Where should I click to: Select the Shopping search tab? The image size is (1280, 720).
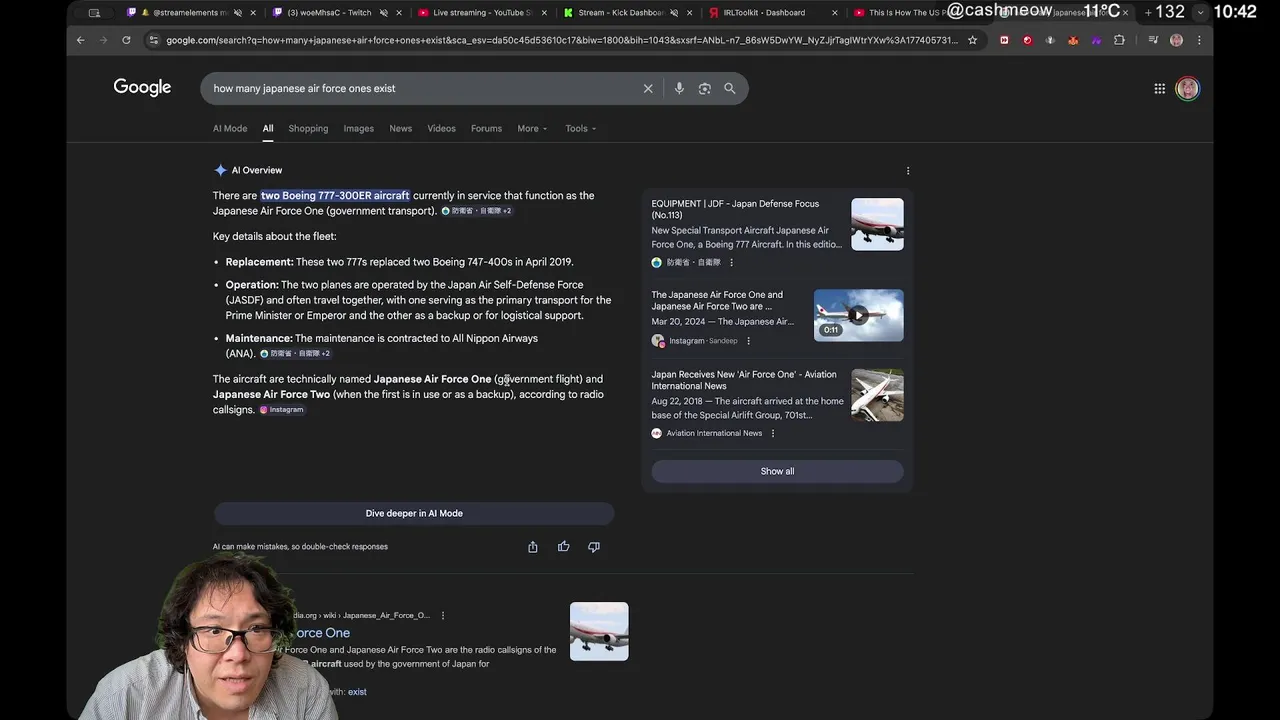[x=308, y=128]
